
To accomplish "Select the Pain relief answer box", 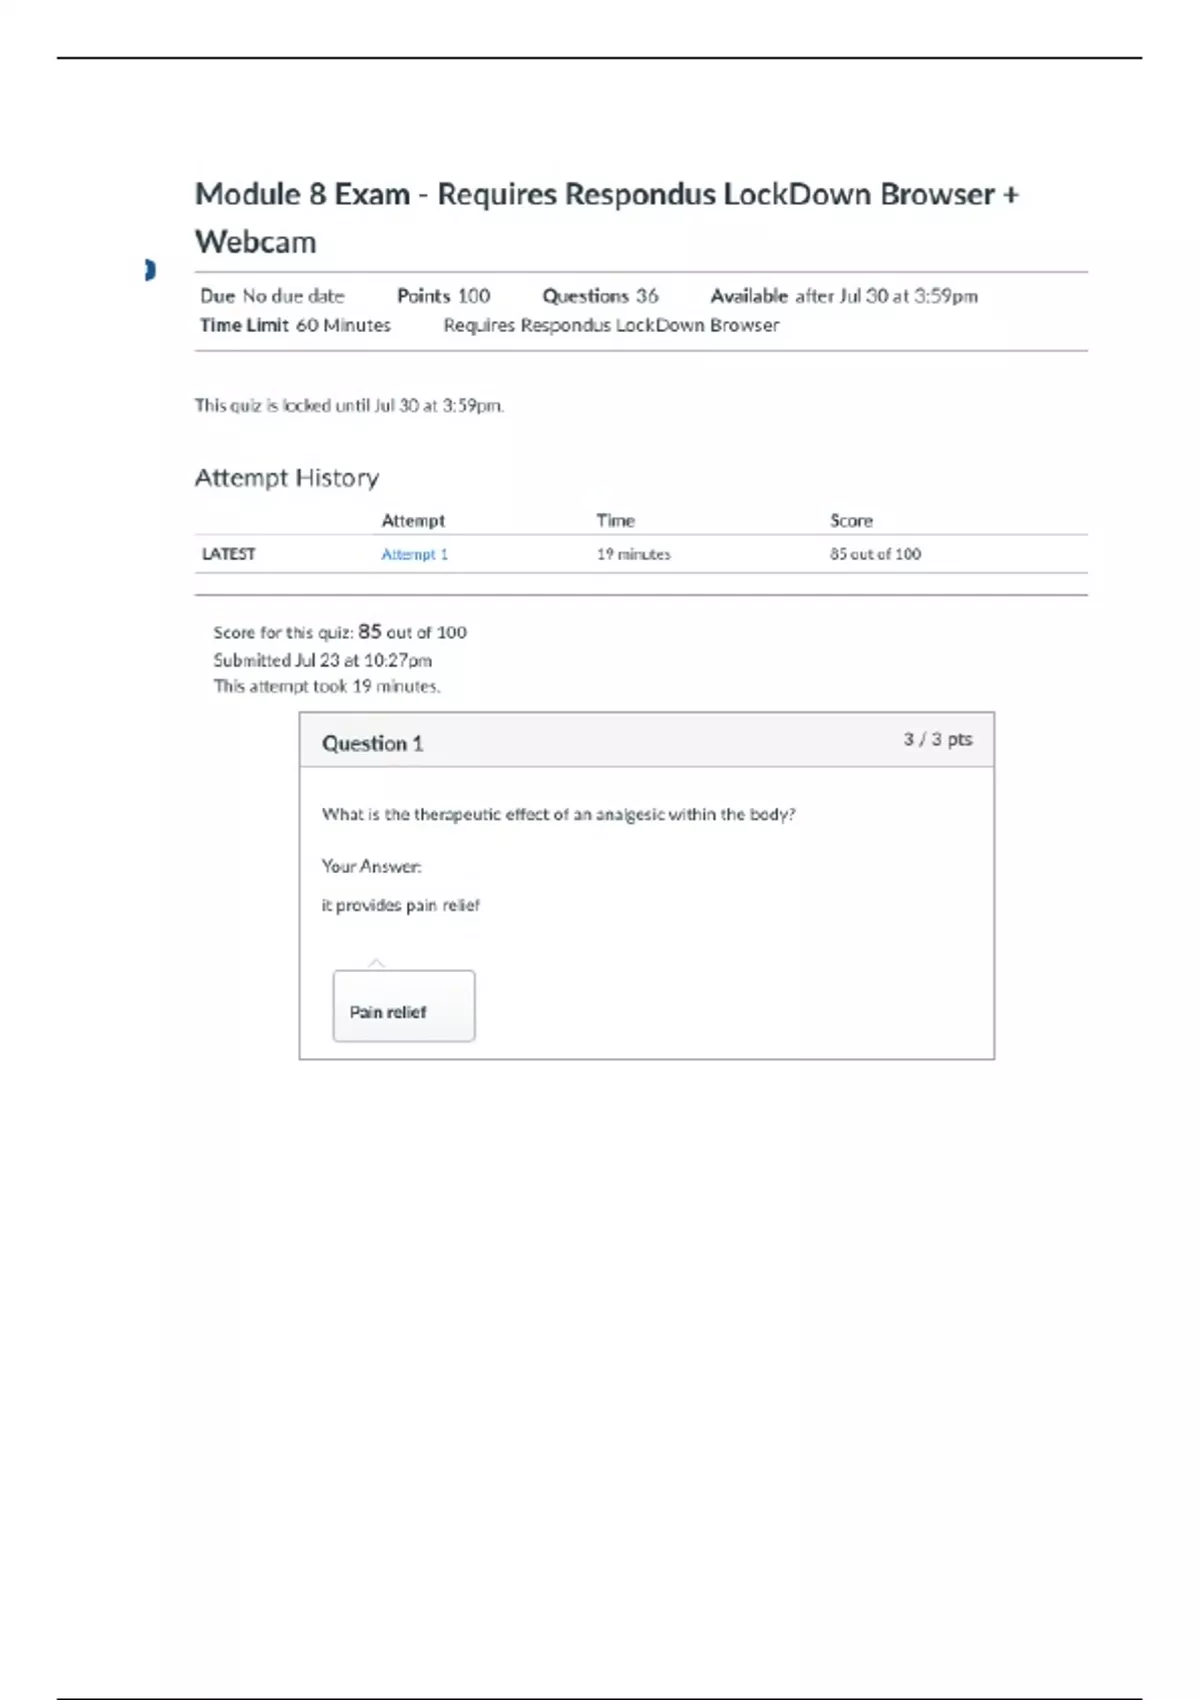I will (x=403, y=1006).
